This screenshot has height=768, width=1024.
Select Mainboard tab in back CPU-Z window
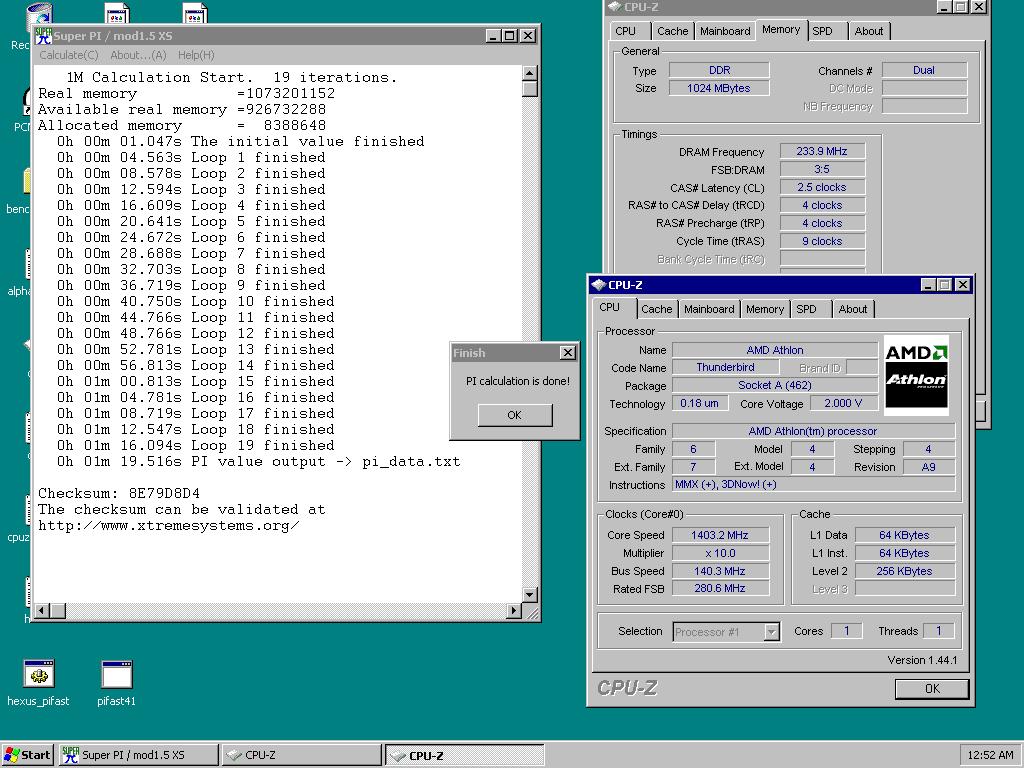coord(725,31)
